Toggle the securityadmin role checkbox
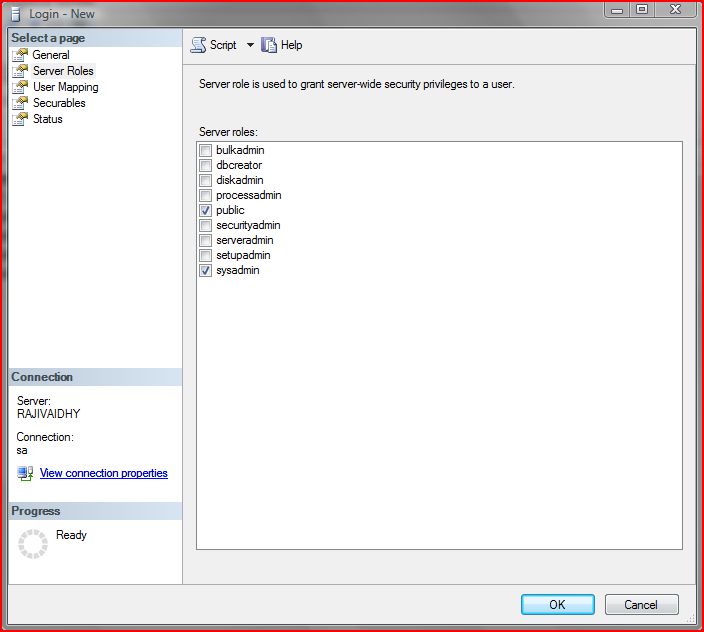Image resolution: width=704 pixels, height=632 pixels. 206,225
